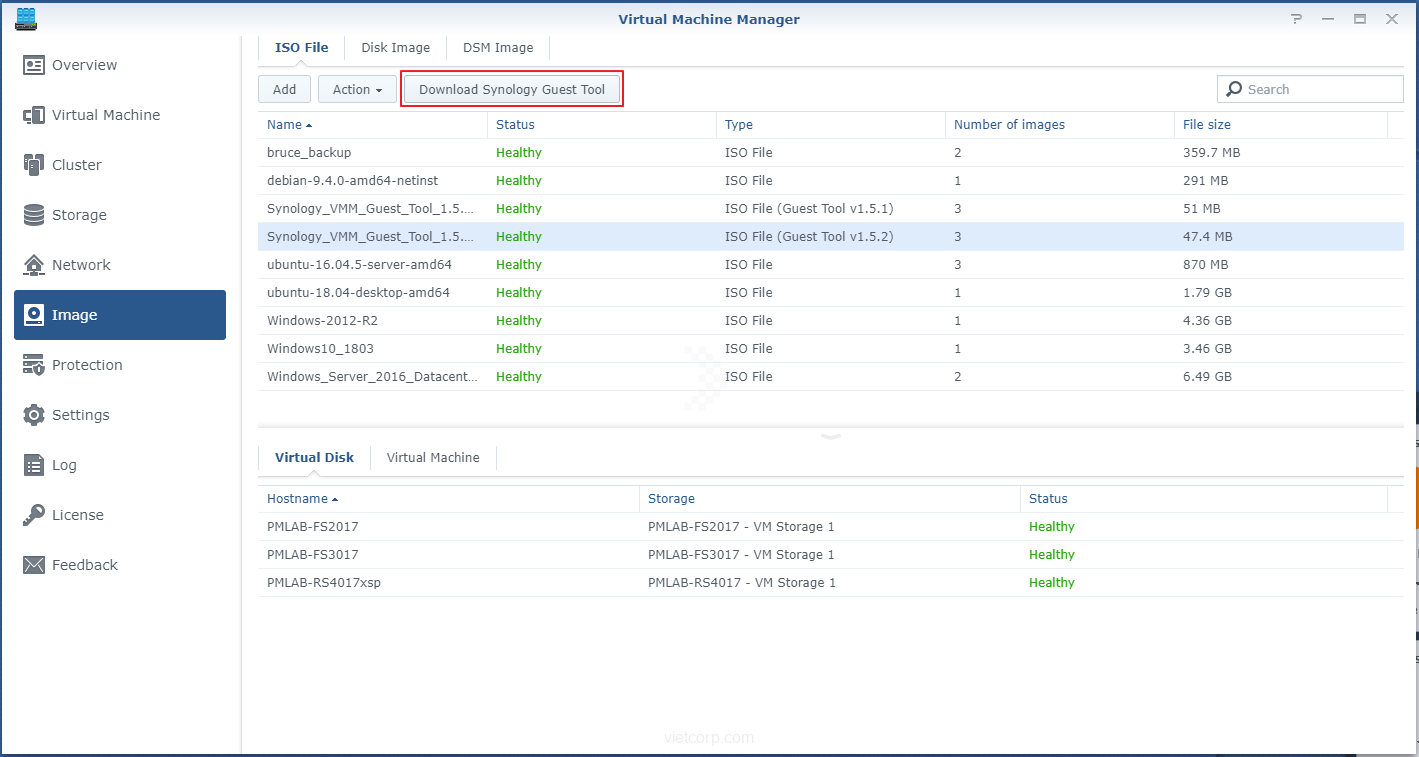Screen dimensions: 1419x757
Task: Expand the Action dropdown menu
Action: [x=357, y=89]
